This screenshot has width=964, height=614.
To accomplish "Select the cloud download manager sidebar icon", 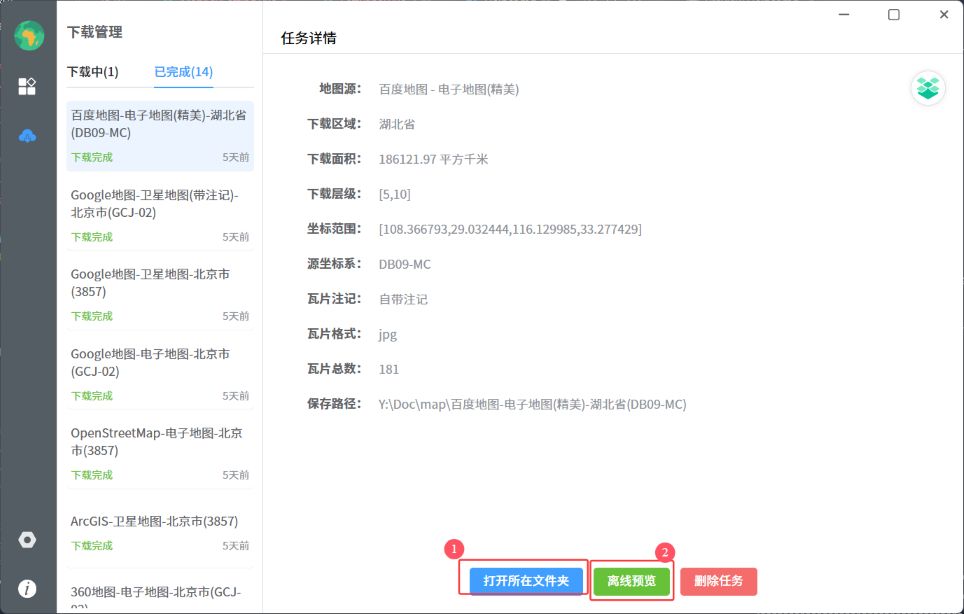I will (27, 136).
